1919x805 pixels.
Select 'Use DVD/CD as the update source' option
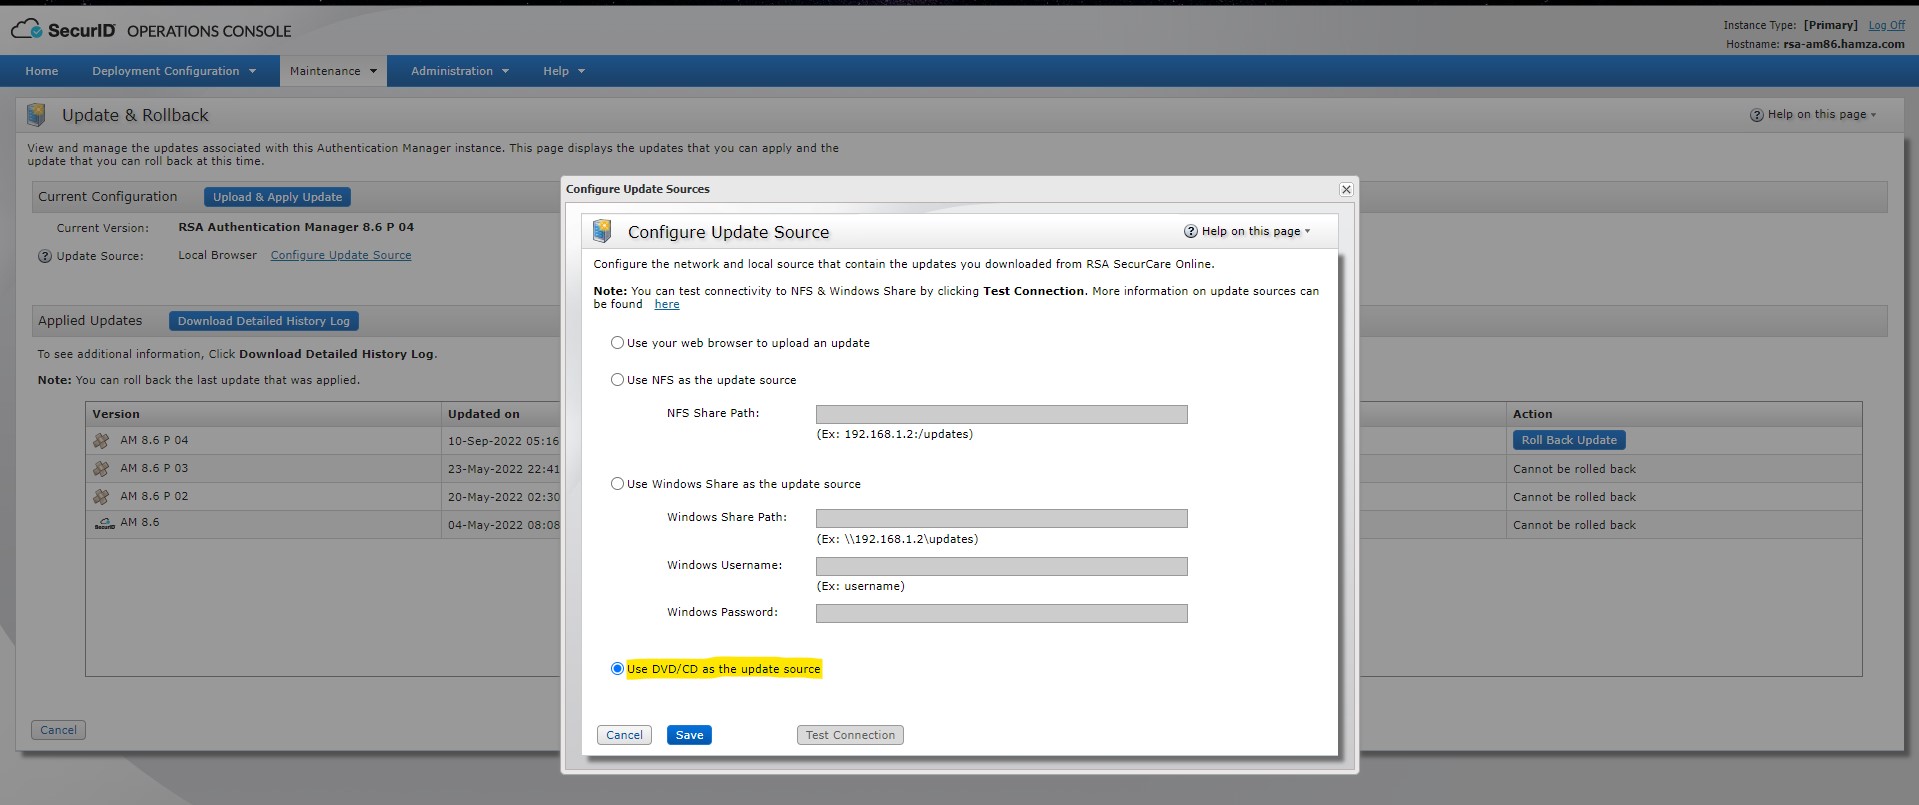(x=617, y=669)
